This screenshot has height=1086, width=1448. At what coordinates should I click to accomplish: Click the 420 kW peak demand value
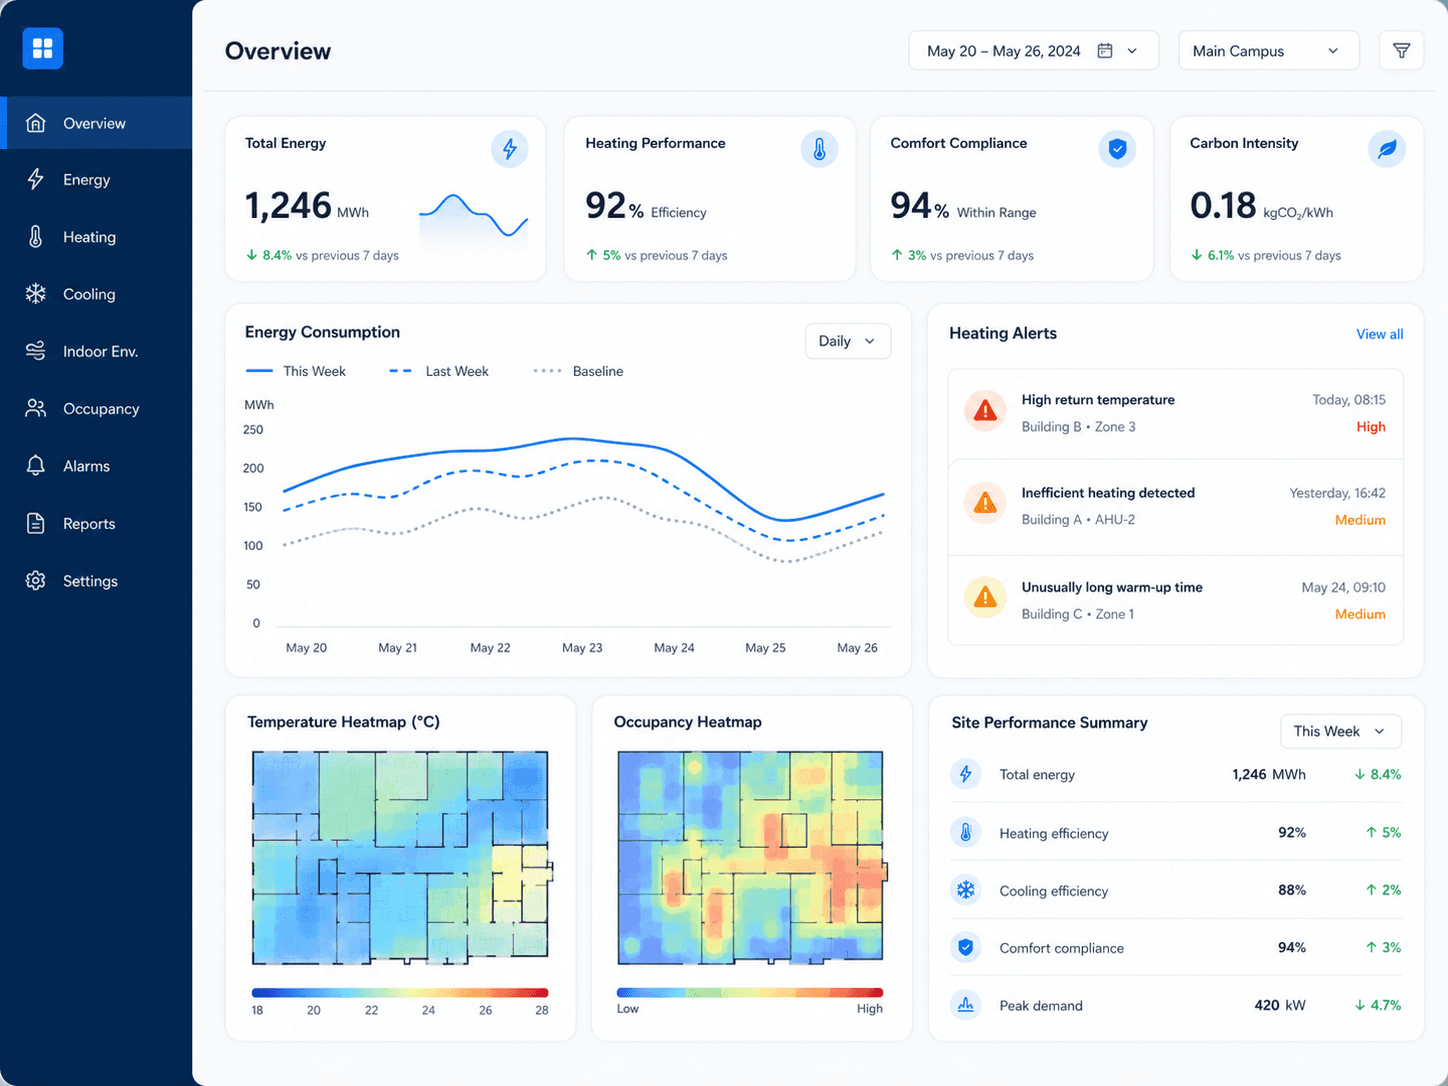(x=1280, y=1005)
